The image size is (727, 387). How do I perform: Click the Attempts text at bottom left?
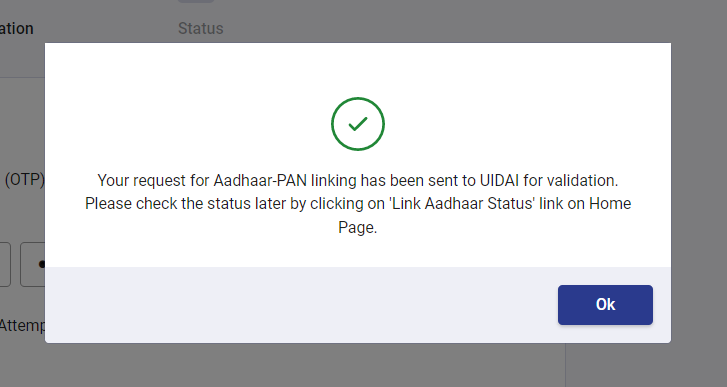tap(22, 325)
